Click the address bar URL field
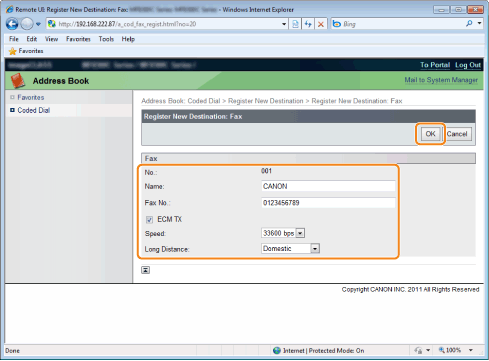489x361 pixels. tap(168, 24)
